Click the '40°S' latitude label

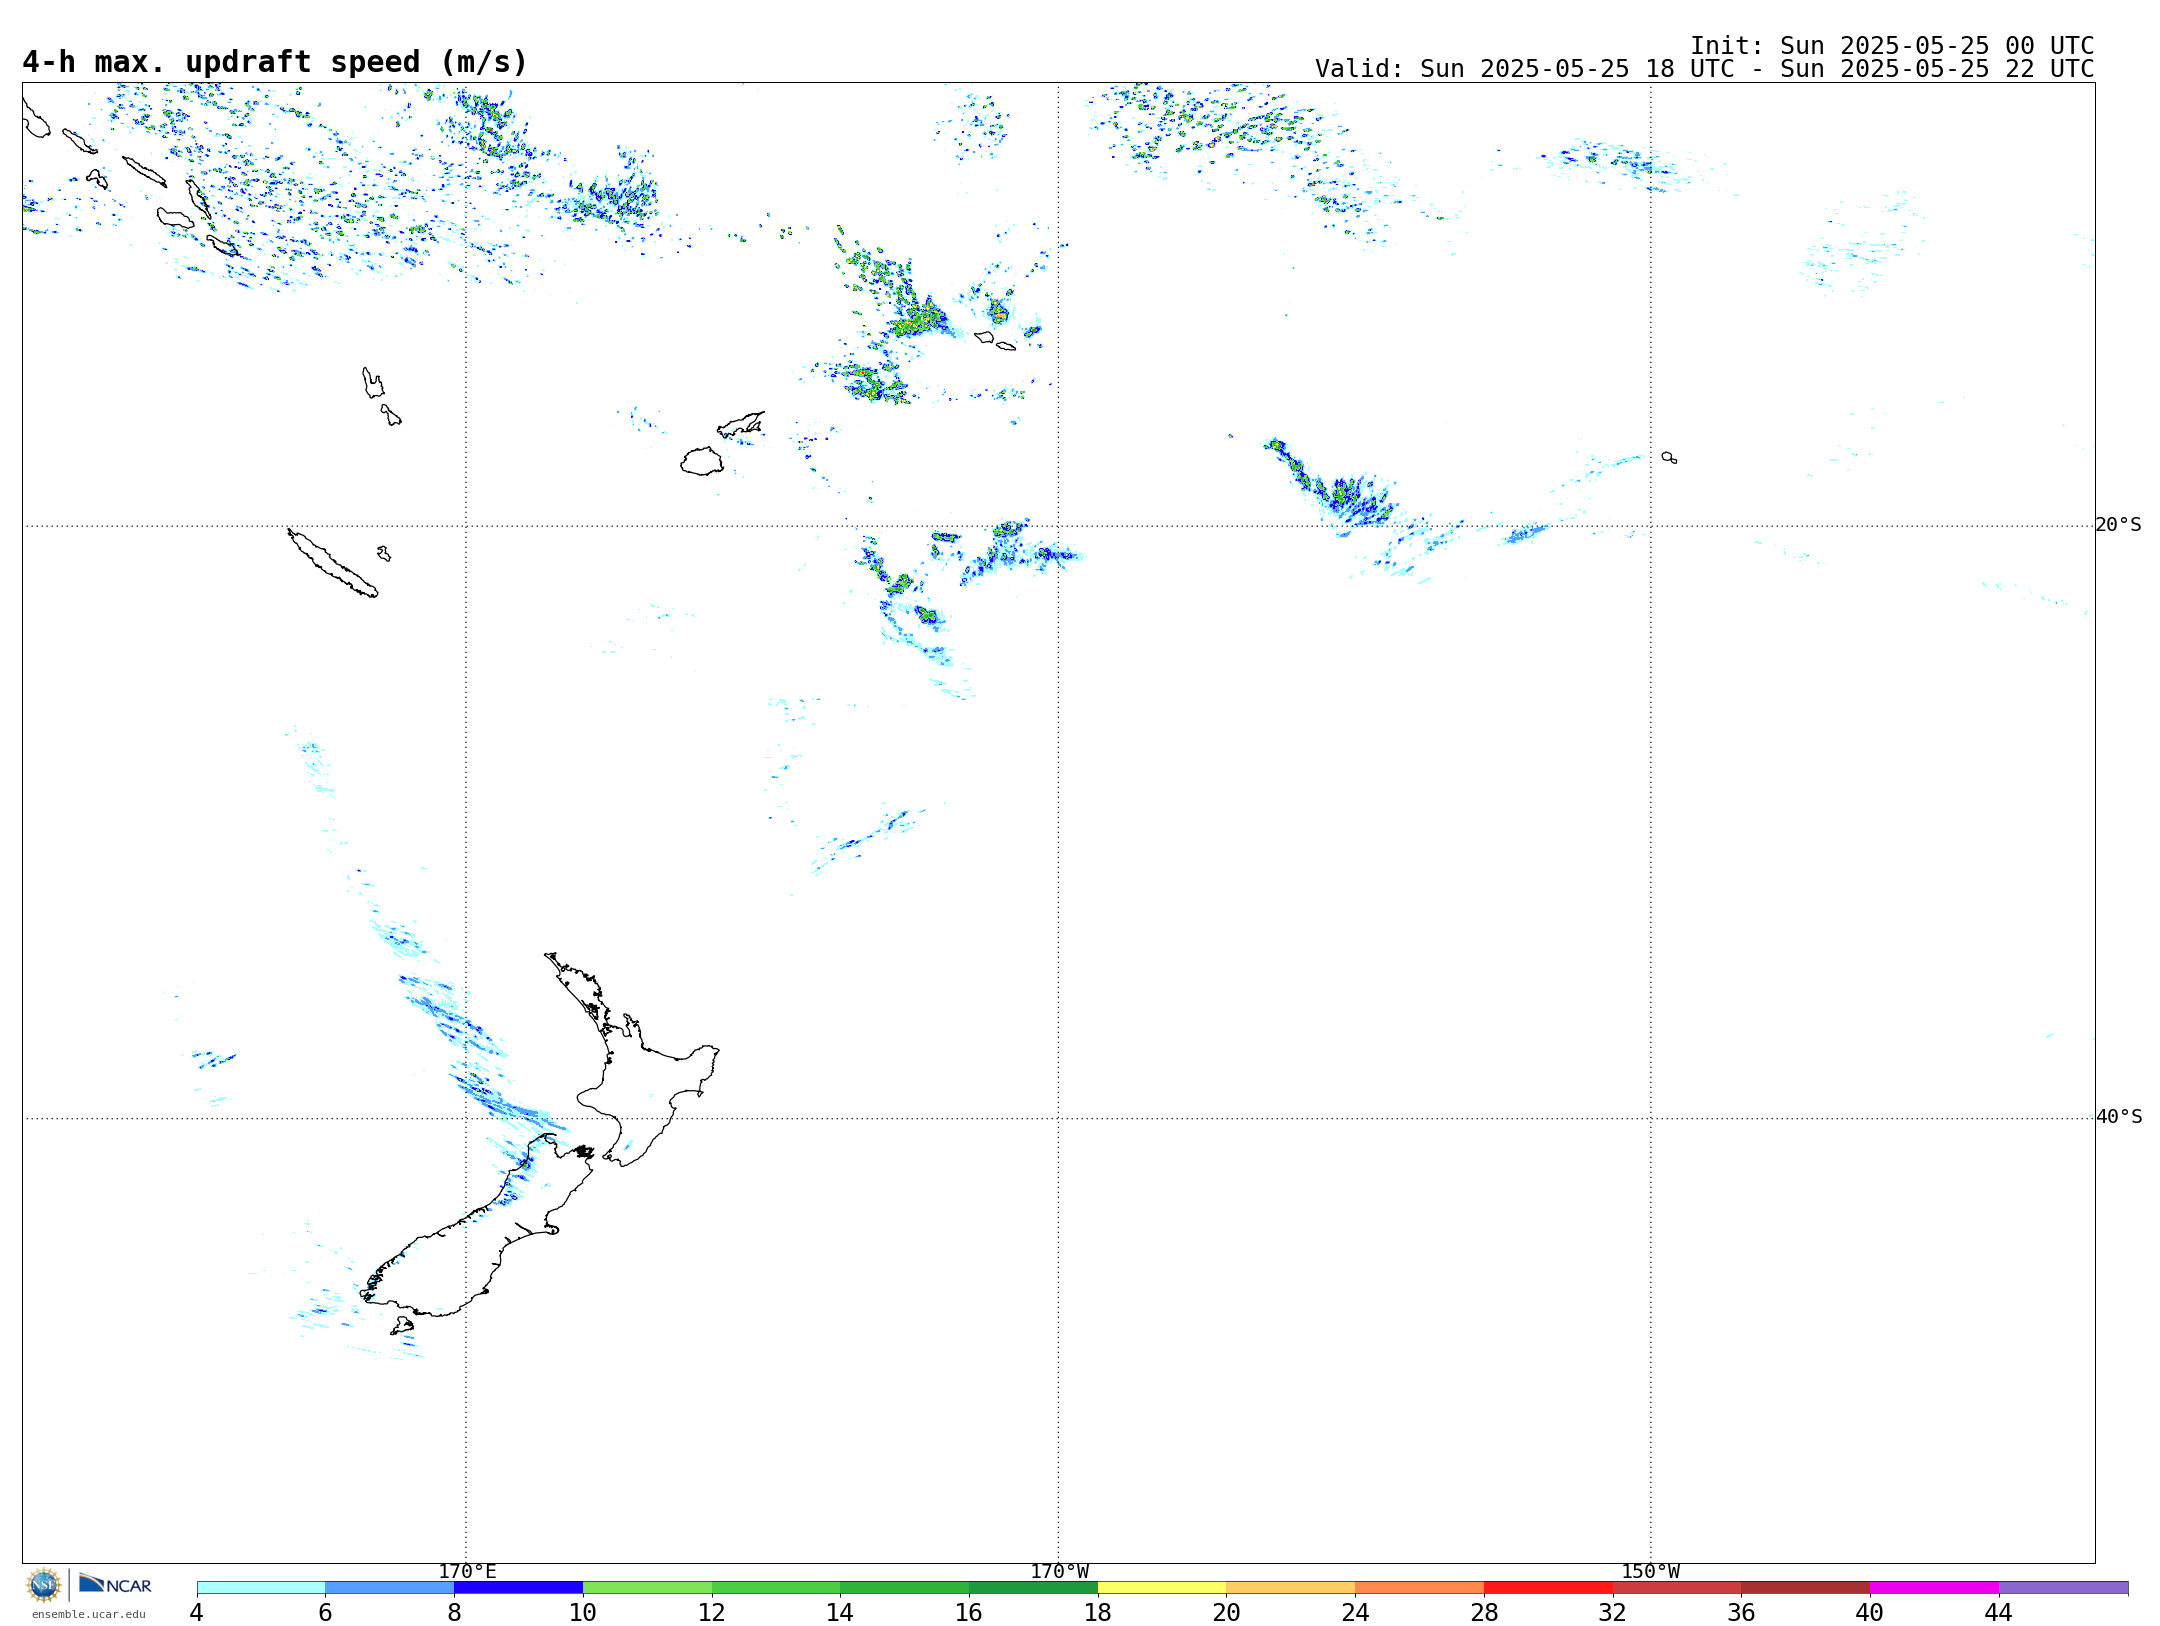(x=2118, y=1117)
